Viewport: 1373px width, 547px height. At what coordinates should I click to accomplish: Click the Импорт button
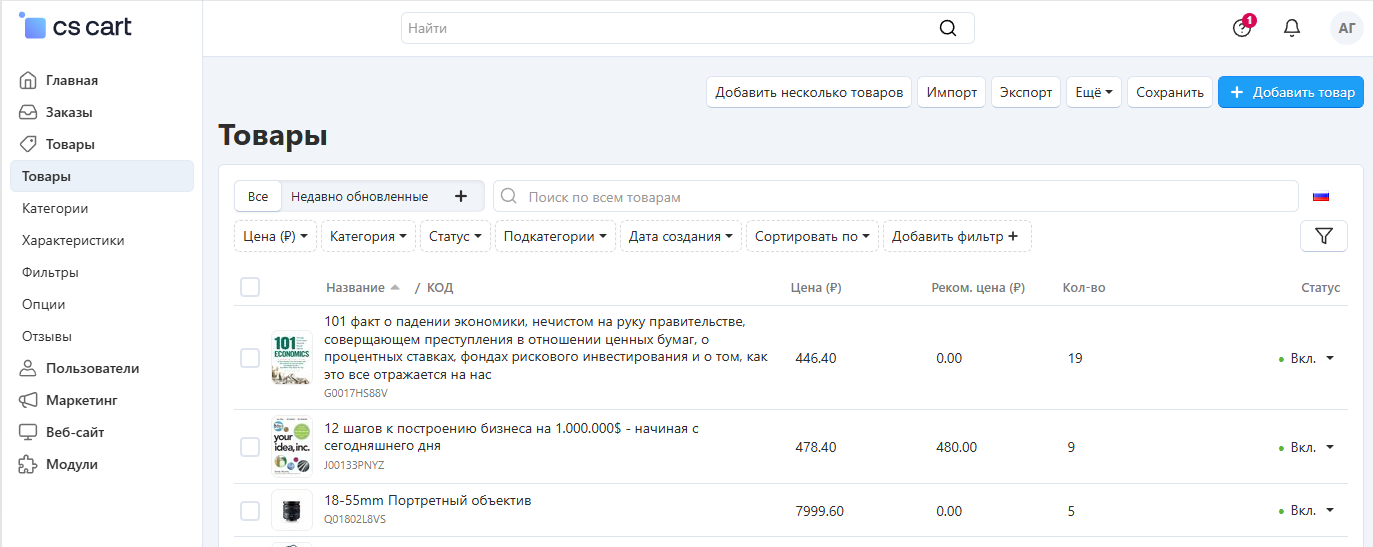click(x=952, y=92)
